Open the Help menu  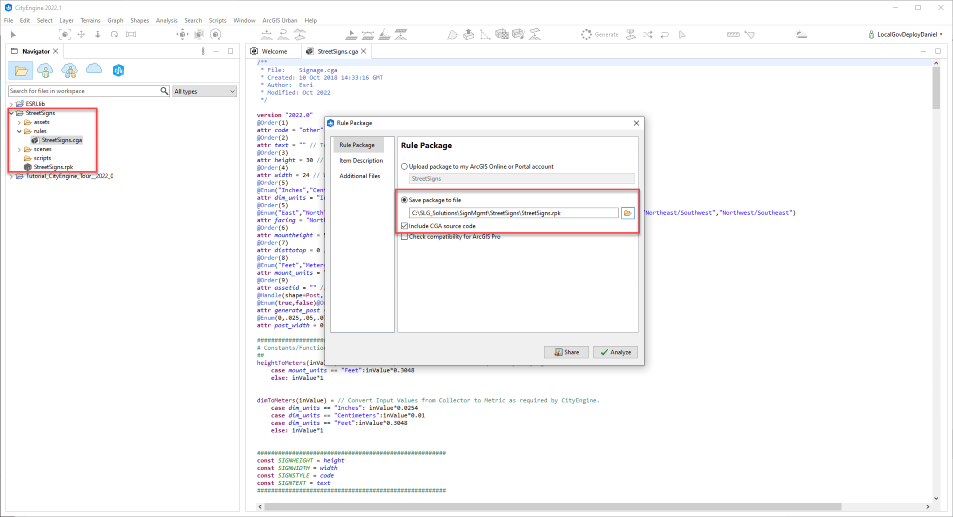(x=311, y=20)
